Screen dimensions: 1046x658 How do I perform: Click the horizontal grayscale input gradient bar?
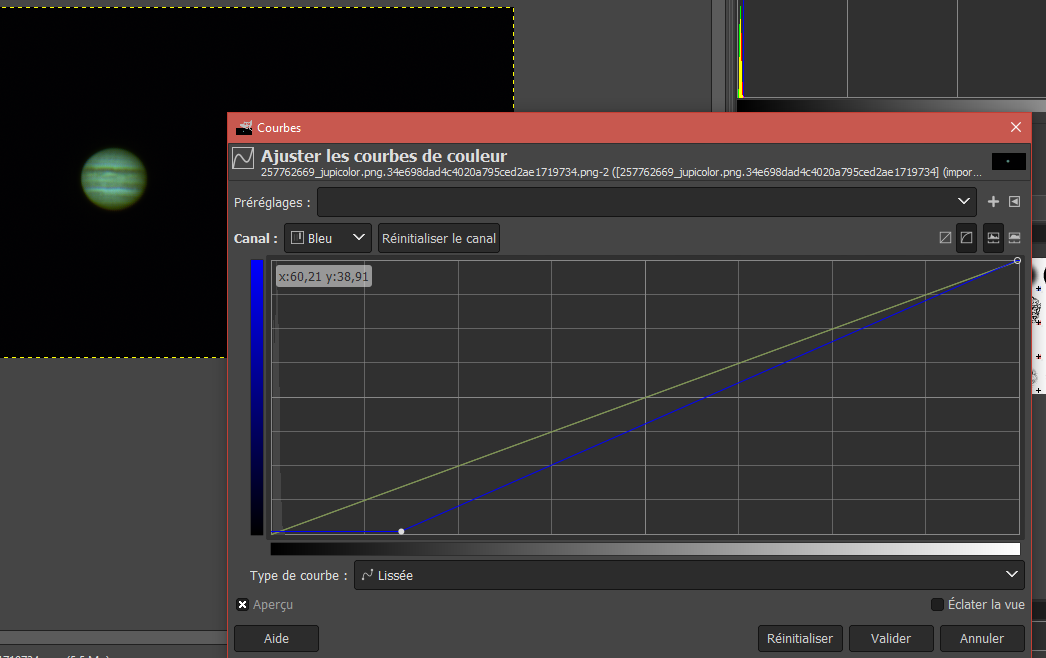pos(646,549)
